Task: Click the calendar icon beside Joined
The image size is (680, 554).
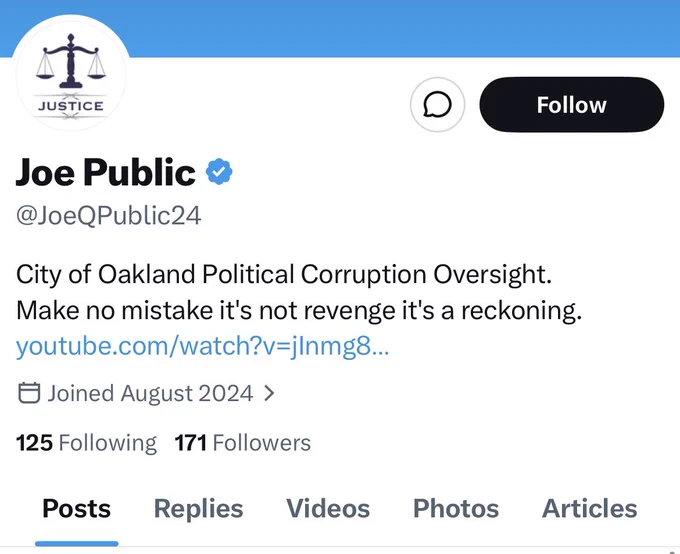Action: click(29, 393)
